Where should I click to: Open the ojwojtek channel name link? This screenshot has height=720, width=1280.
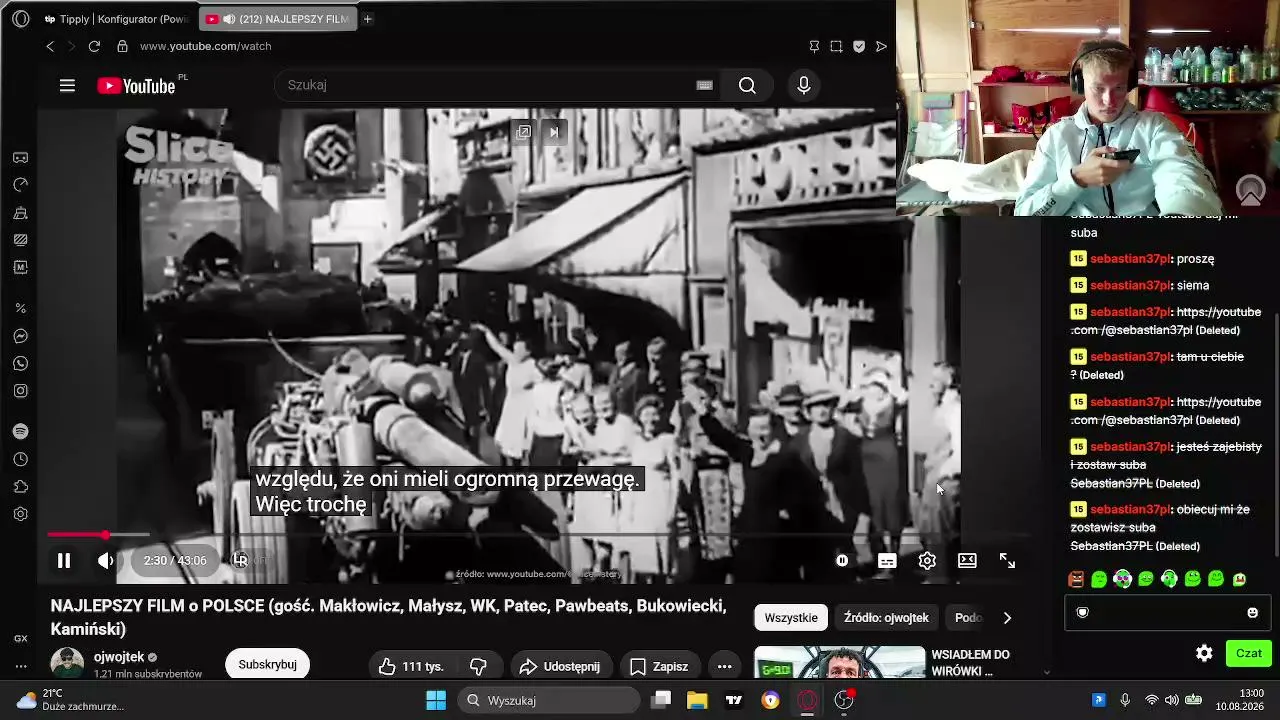119,657
